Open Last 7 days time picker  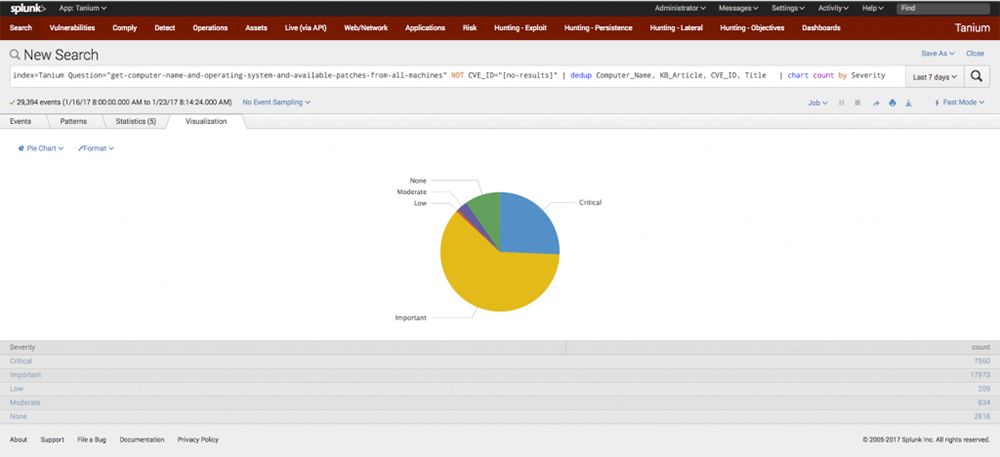[934, 76]
